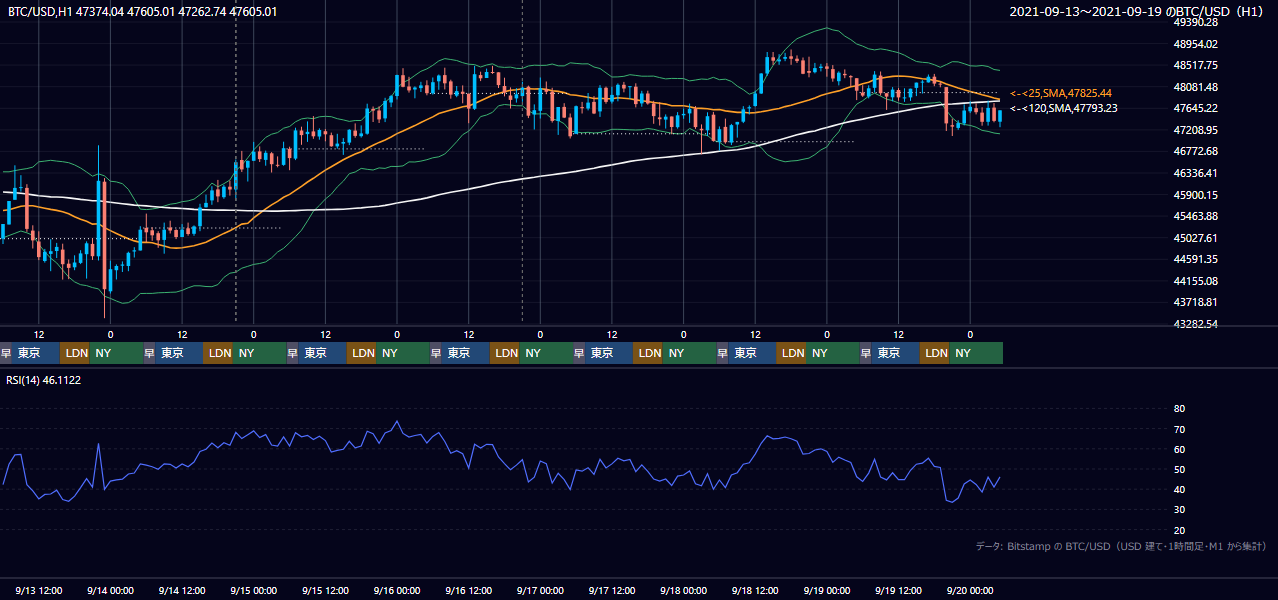Click RSI scale level 60
The width and height of the screenshot is (1278, 600).
pyautogui.click(x=1179, y=449)
